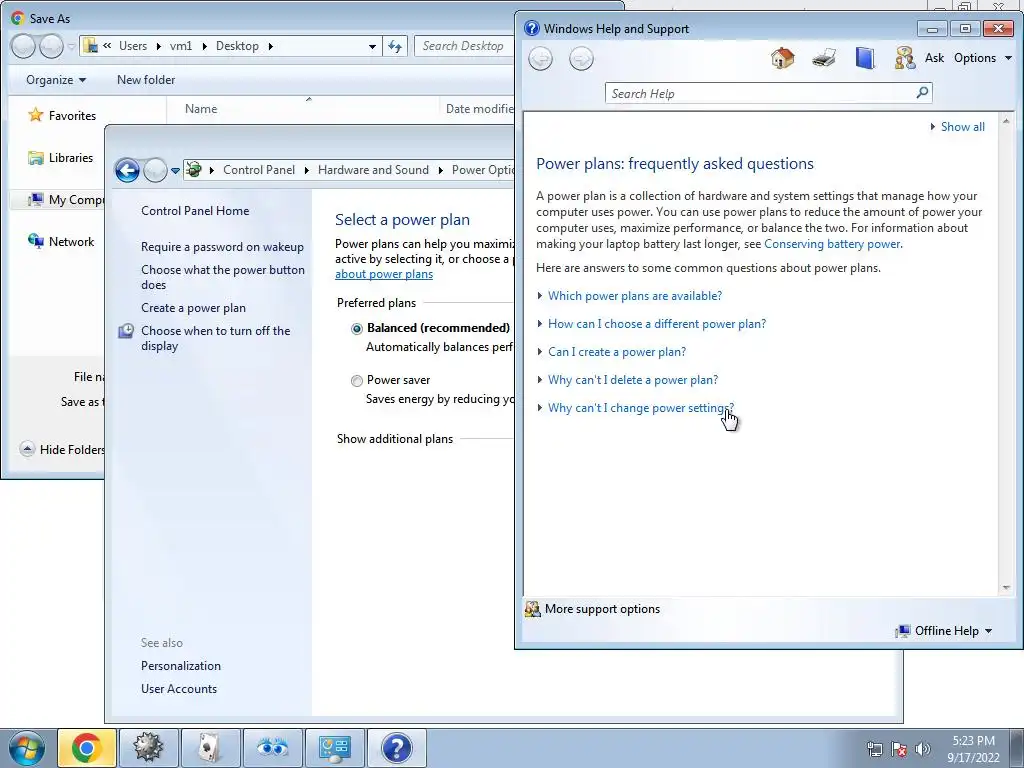The width and height of the screenshot is (1024, 768).
Task: Open Require a password on wakeup
Action: point(223,247)
